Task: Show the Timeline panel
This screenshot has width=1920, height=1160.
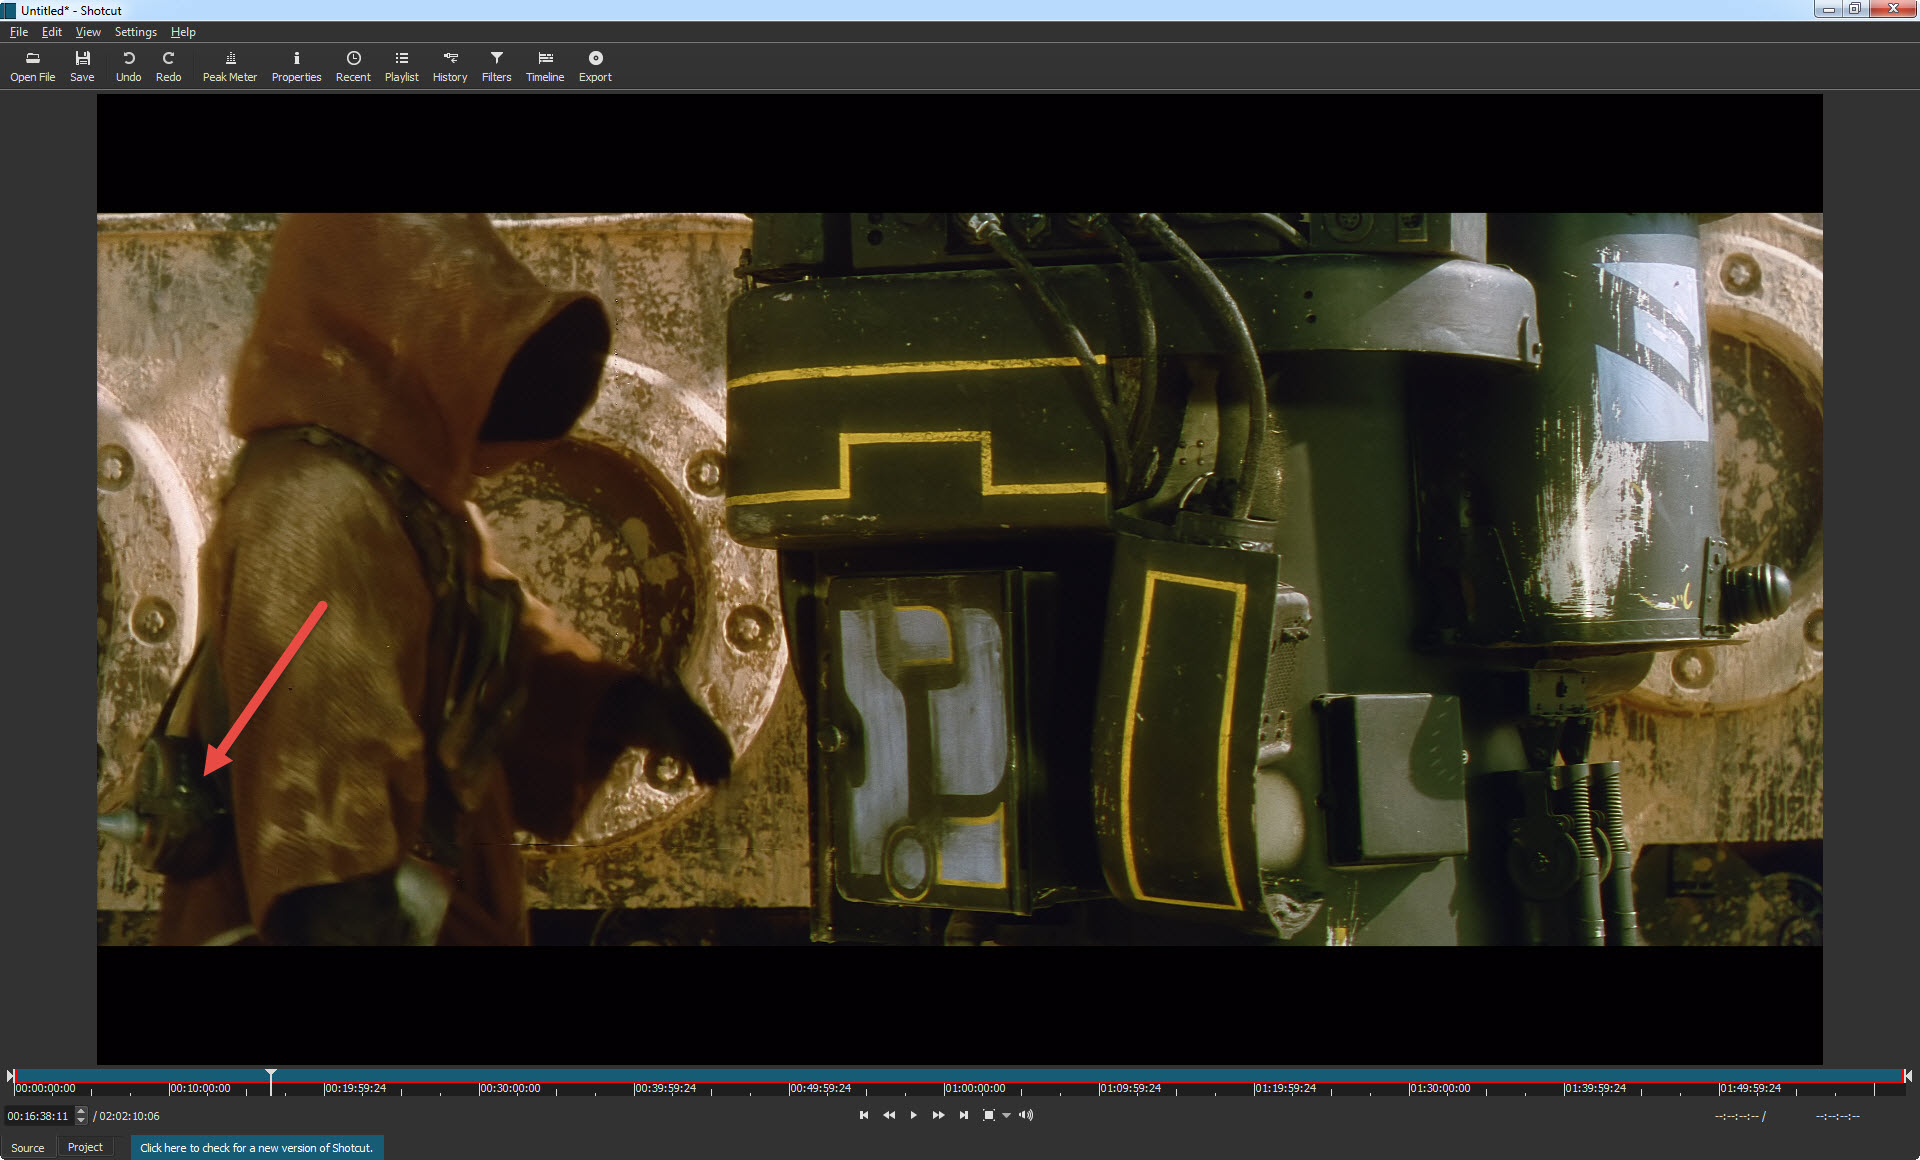Action: pos(545,66)
